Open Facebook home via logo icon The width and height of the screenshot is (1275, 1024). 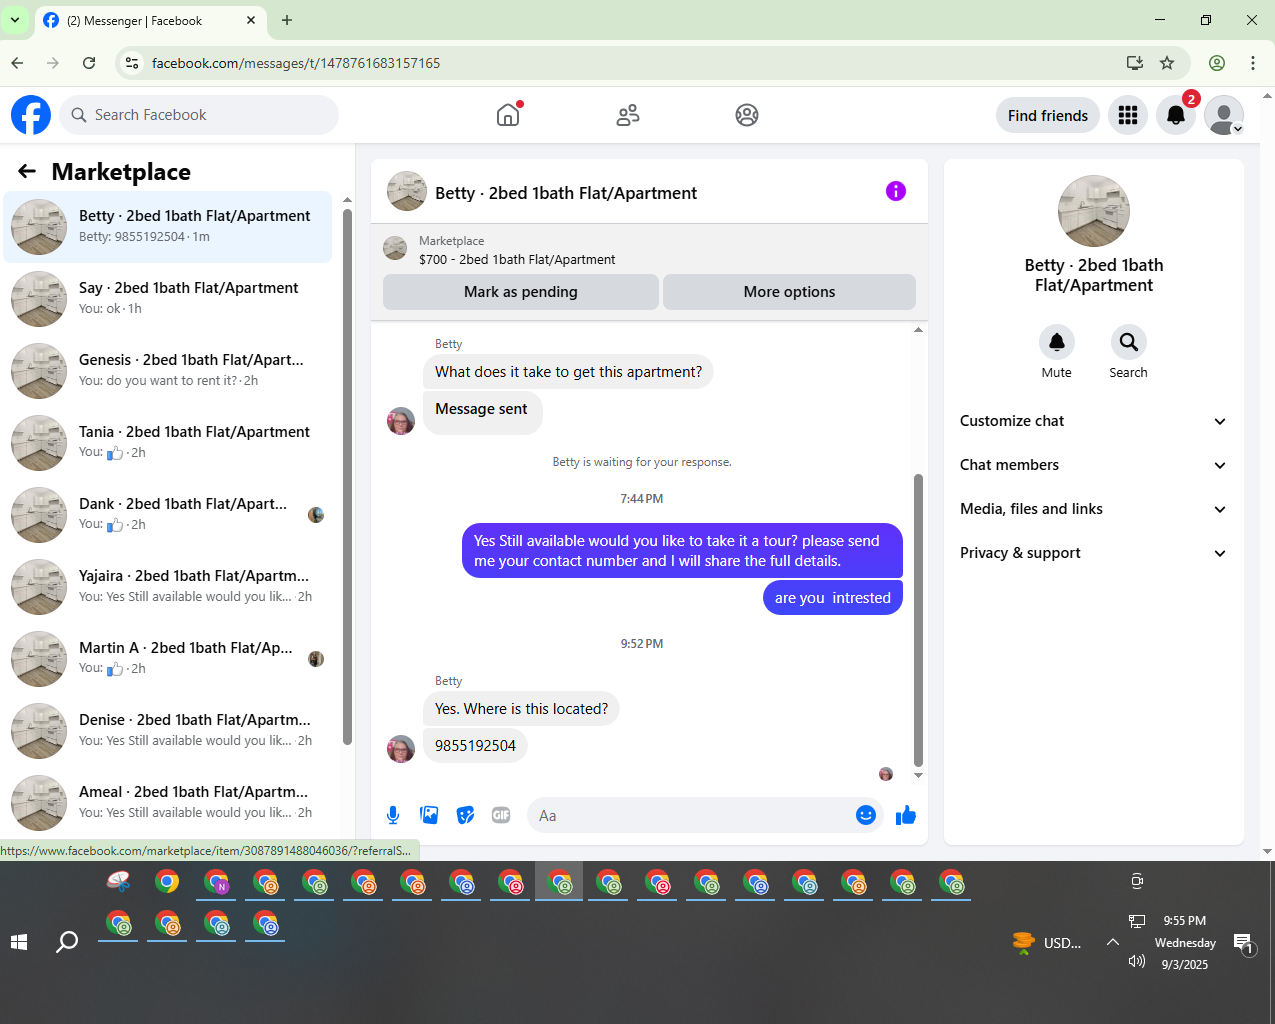click(31, 115)
